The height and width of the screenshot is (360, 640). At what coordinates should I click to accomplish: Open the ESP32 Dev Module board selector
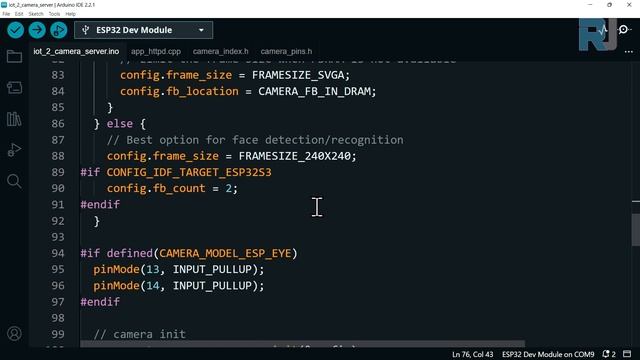point(143,30)
